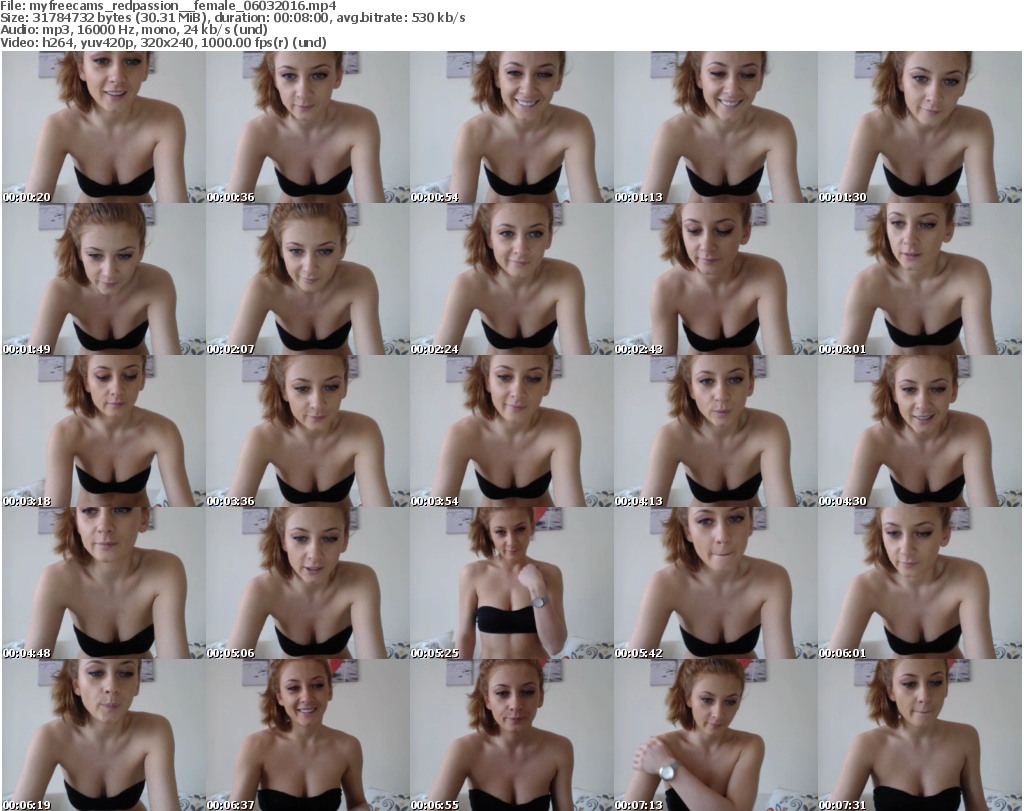Click the frame timestamped 00:01:49
Screen dimensions: 1024x811
(x=104, y=279)
